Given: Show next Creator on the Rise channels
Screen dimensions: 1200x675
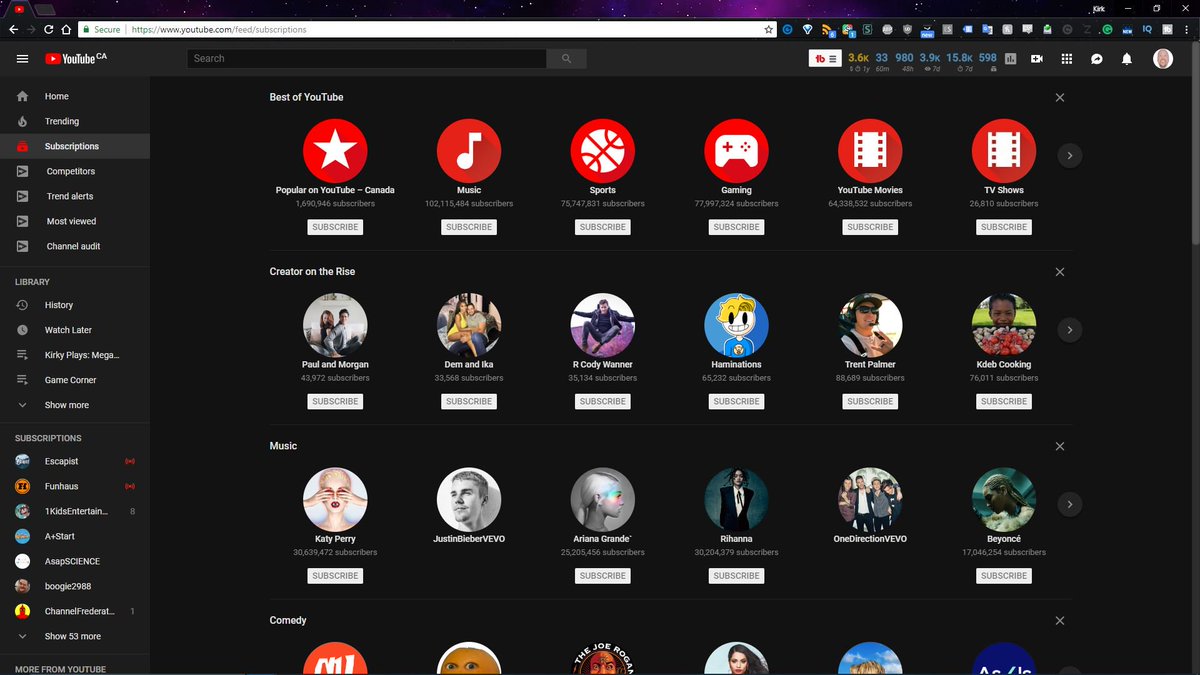Looking at the screenshot, I should tap(1070, 330).
